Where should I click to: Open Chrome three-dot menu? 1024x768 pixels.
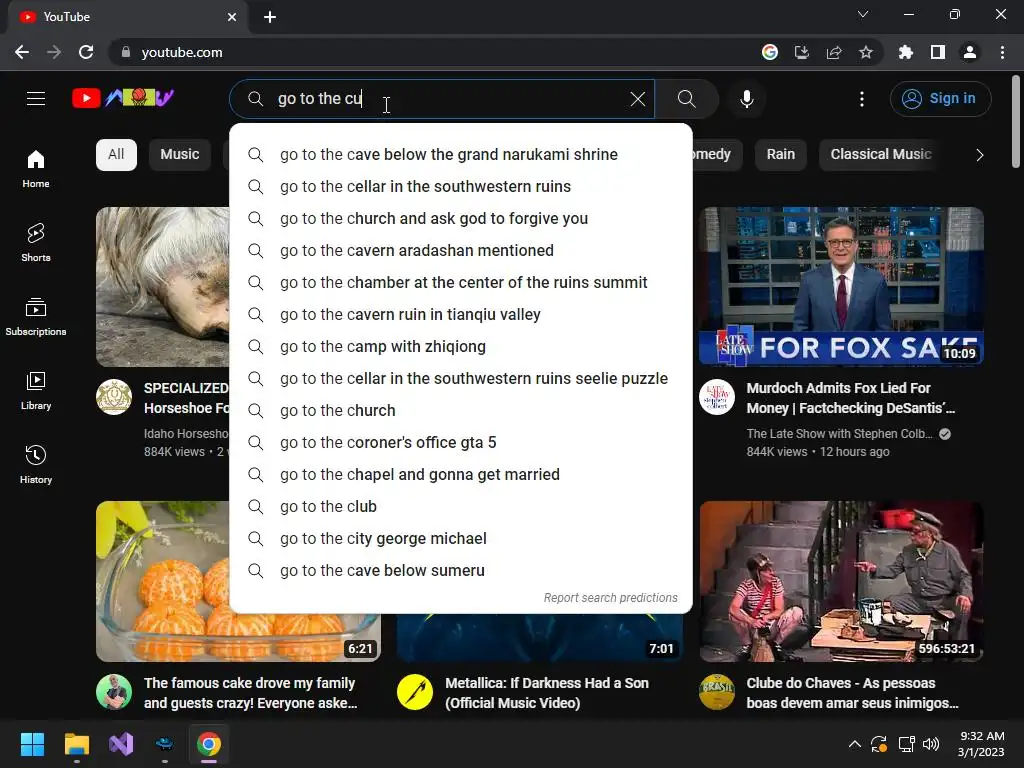point(1002,52)
